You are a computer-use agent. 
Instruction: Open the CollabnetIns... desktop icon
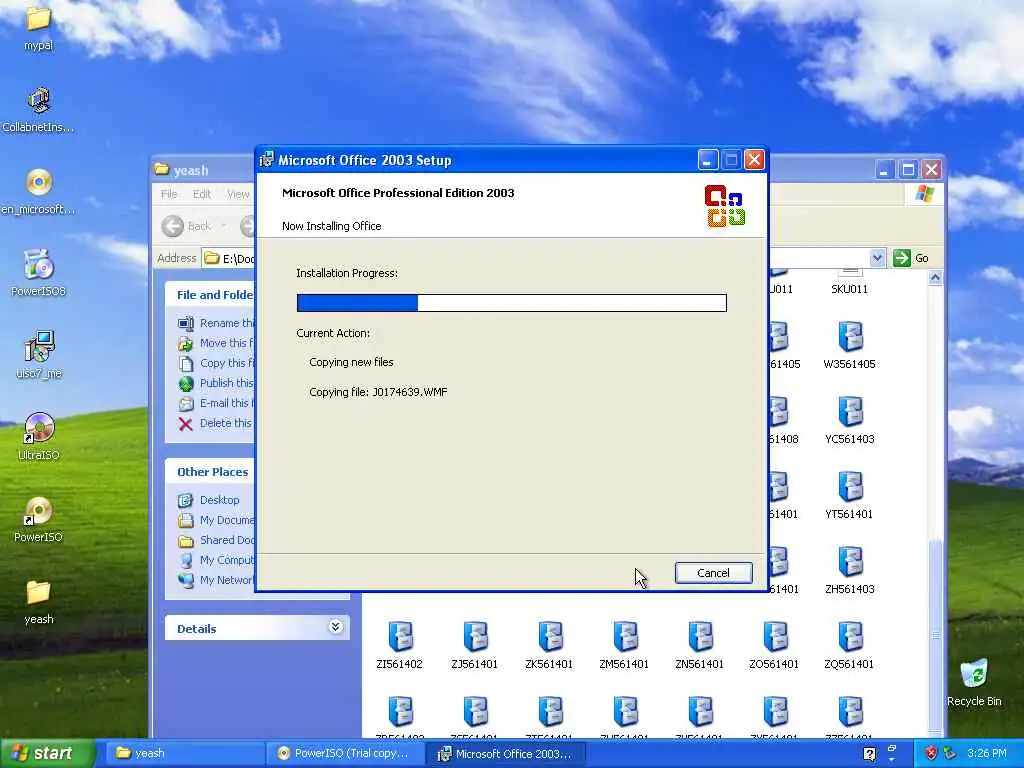[x=38, y=109]
